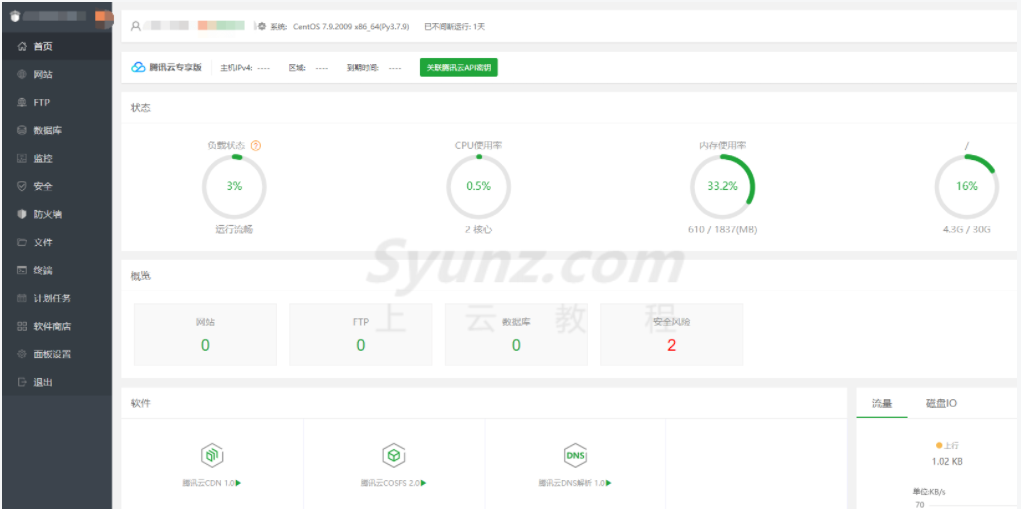Select the 退出 logout sidebar item

pos(56,382)
